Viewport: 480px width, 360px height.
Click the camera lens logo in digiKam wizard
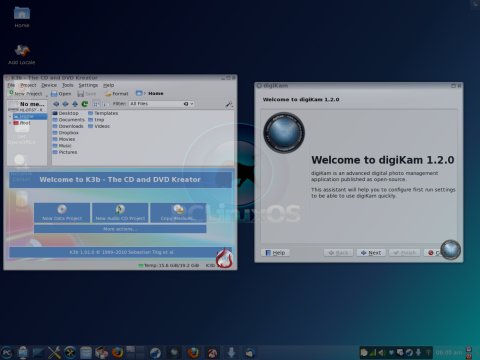coord(284,132)
